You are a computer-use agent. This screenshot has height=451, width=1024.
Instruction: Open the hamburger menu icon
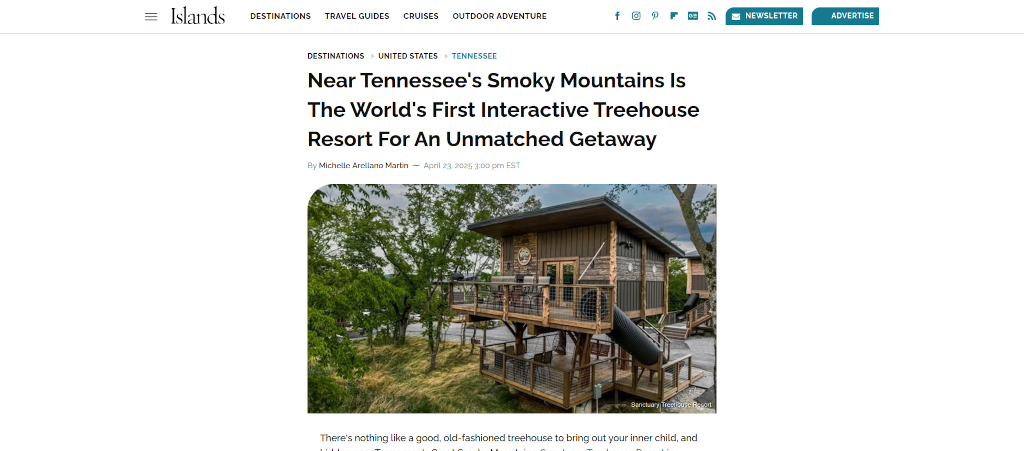151,16
